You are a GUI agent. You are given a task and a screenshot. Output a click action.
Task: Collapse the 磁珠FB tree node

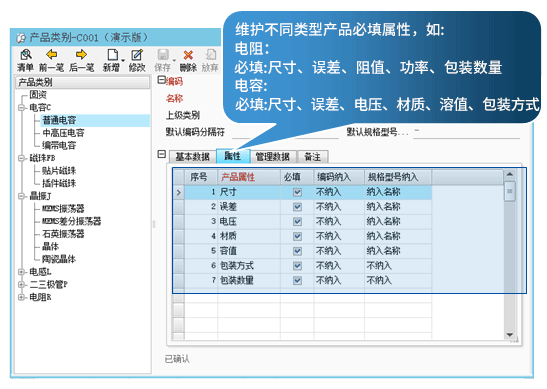pos(21,158)
